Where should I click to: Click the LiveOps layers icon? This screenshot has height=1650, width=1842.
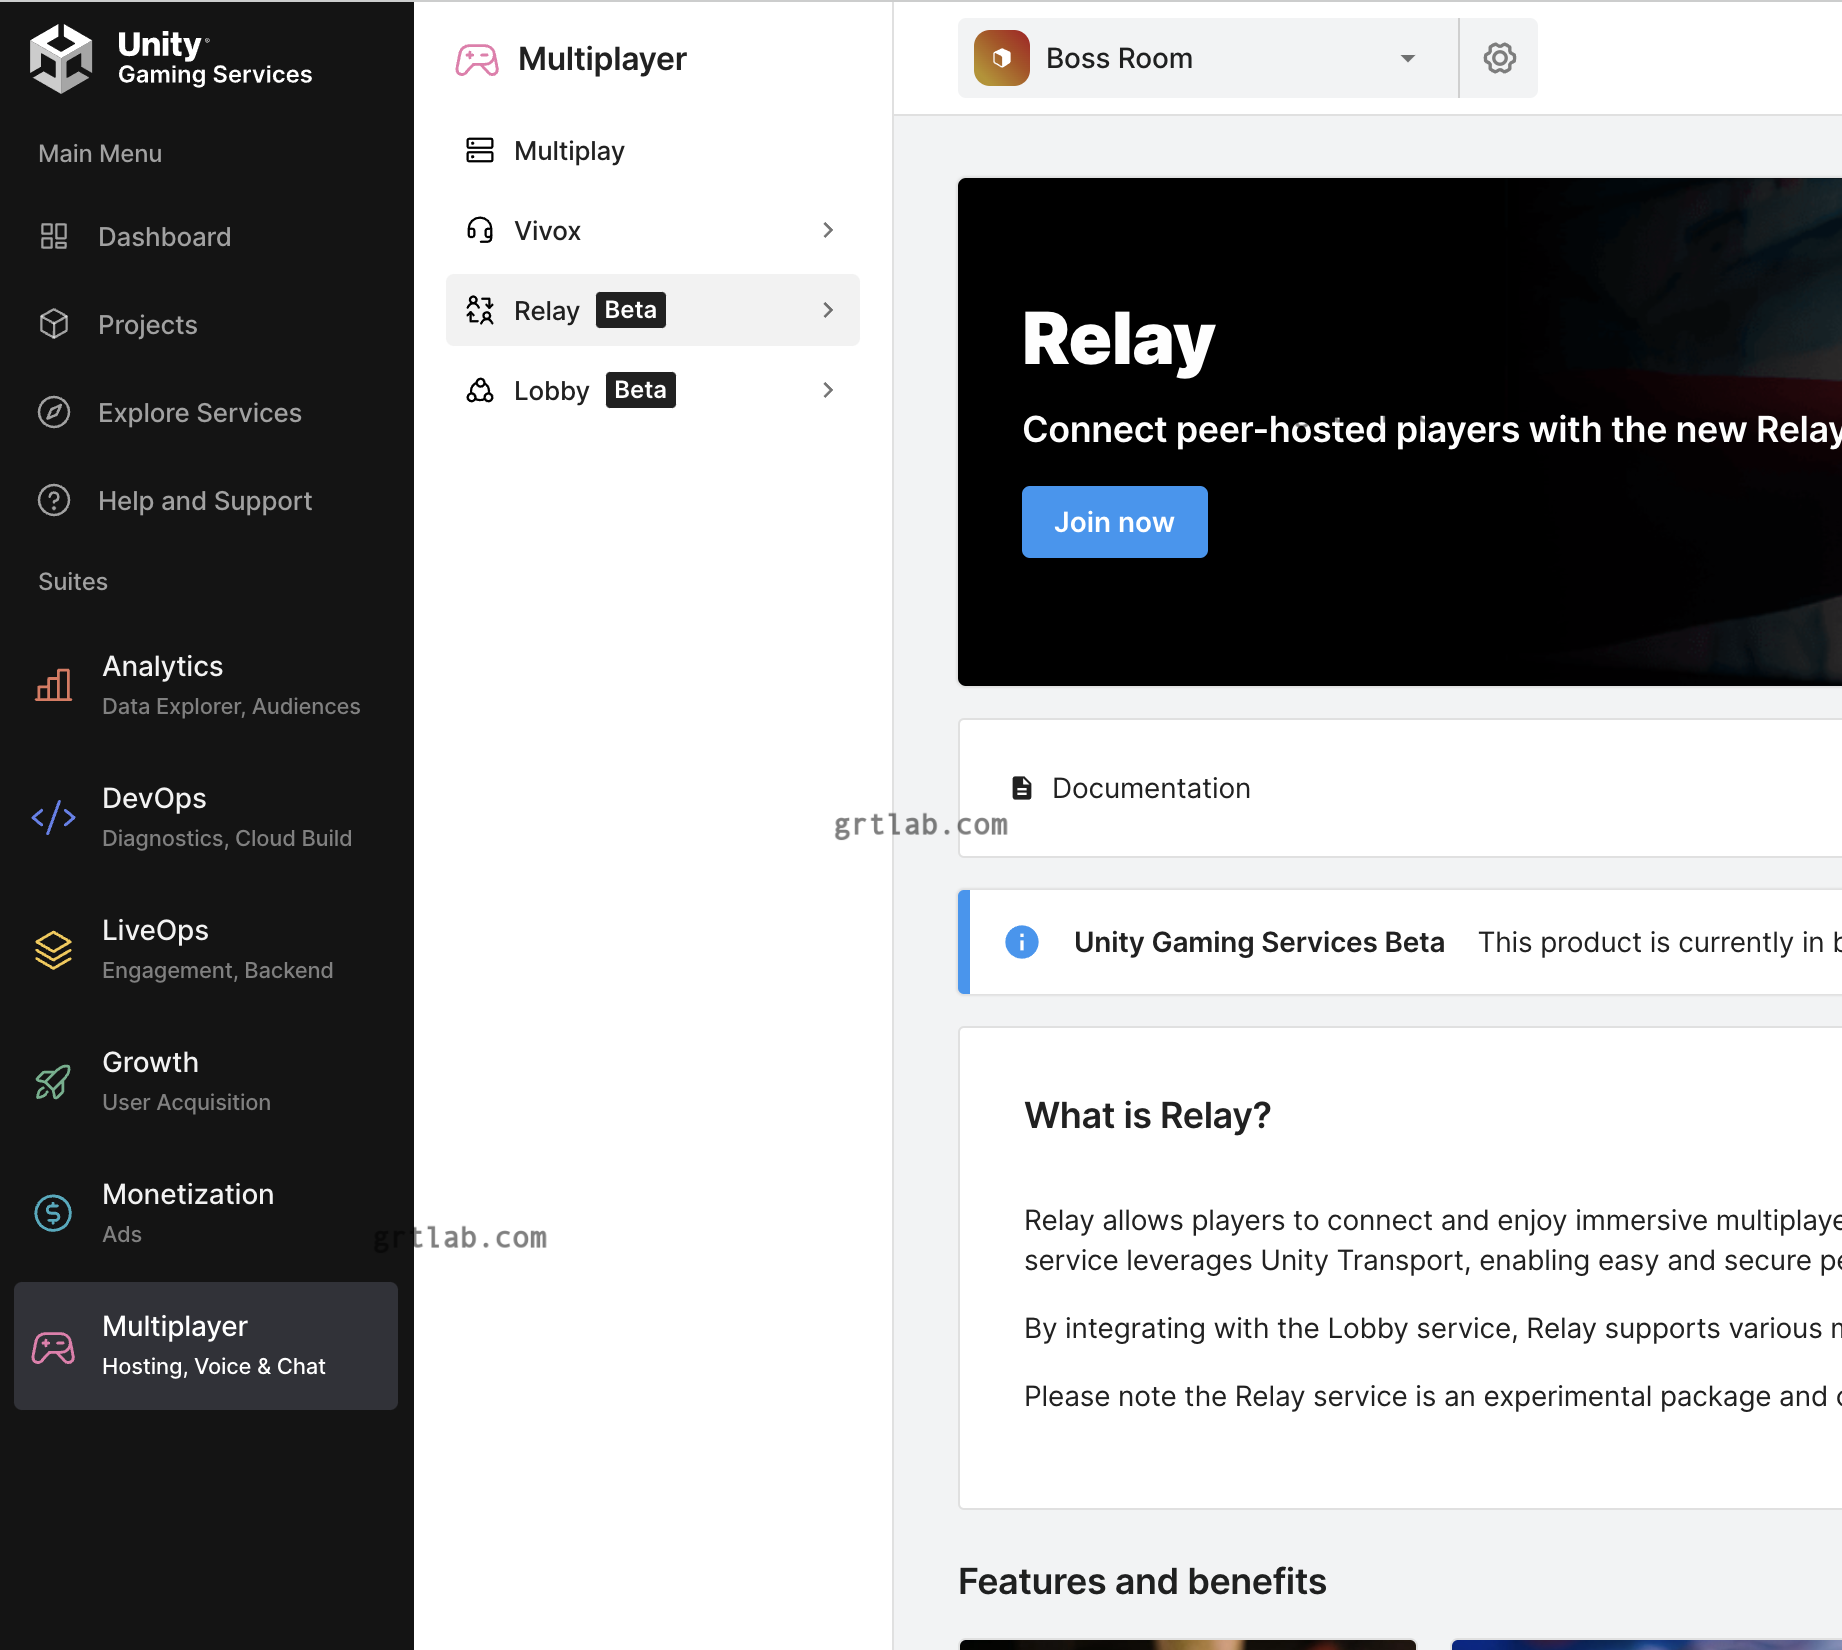tap(54, 949)
